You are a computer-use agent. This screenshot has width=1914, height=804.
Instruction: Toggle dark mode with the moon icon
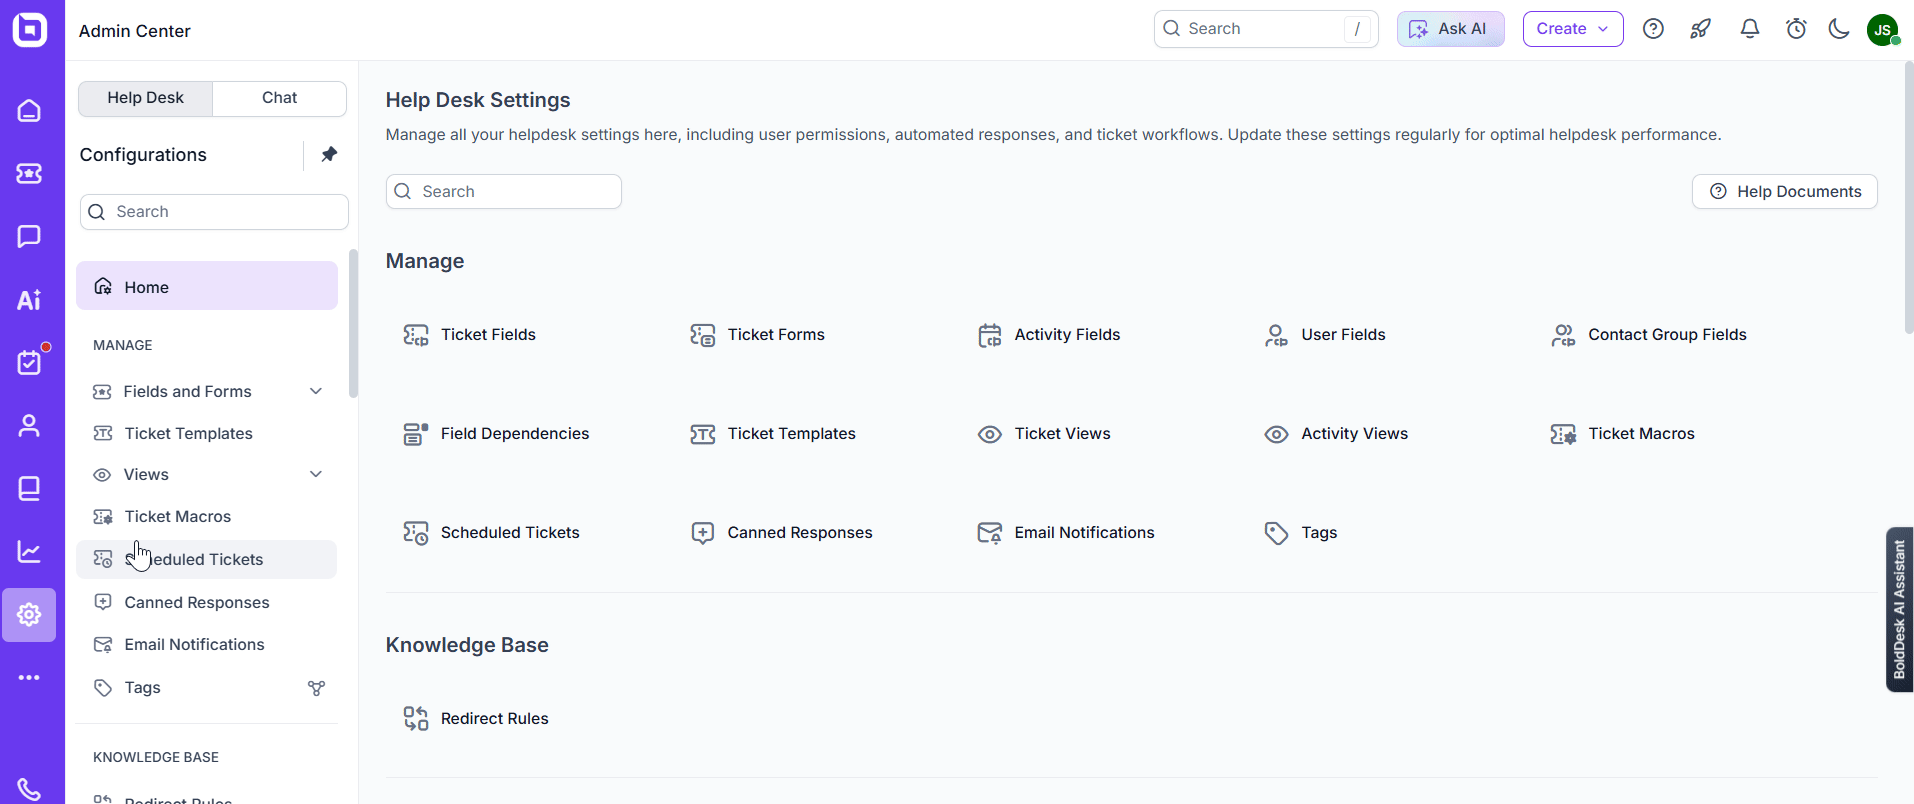(x=1838, y=29)
